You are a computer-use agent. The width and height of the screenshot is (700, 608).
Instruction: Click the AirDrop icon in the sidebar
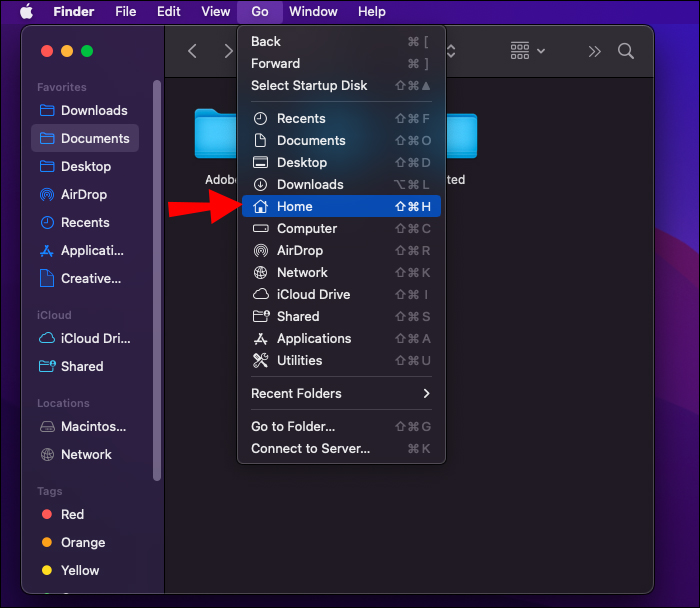click(47, 194)
